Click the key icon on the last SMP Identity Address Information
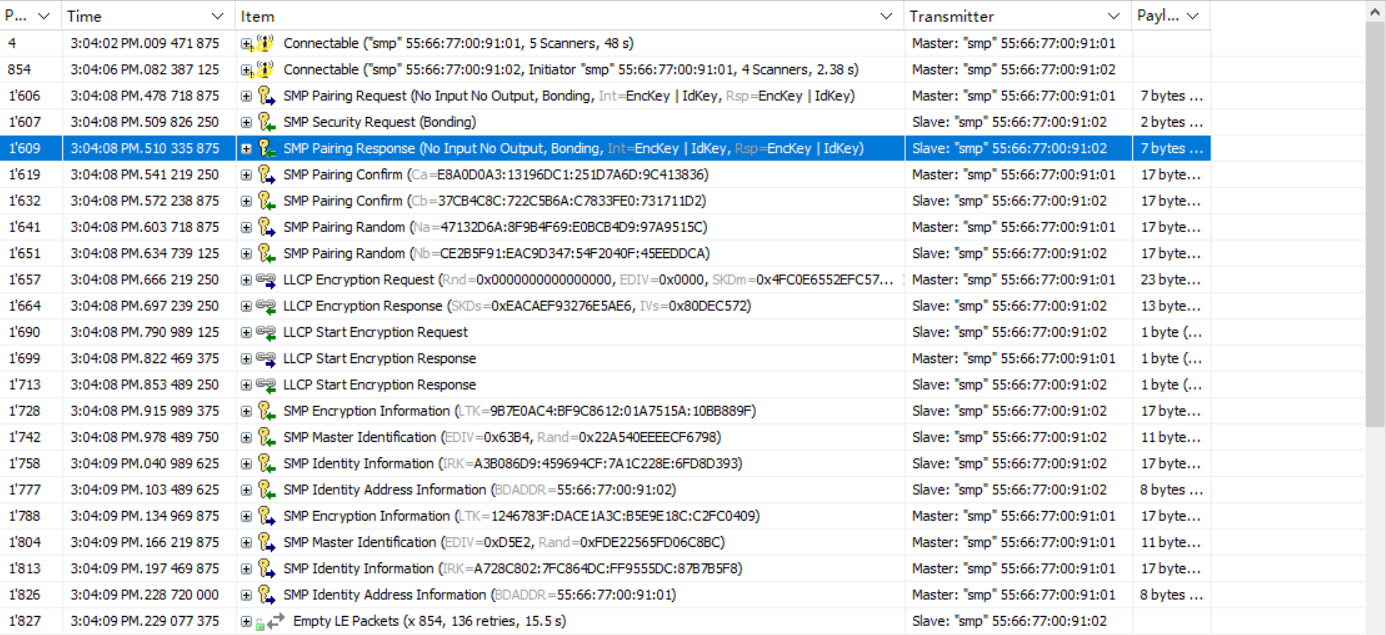Viewport: 1386px width, 635px height. (x=266, y=594)
